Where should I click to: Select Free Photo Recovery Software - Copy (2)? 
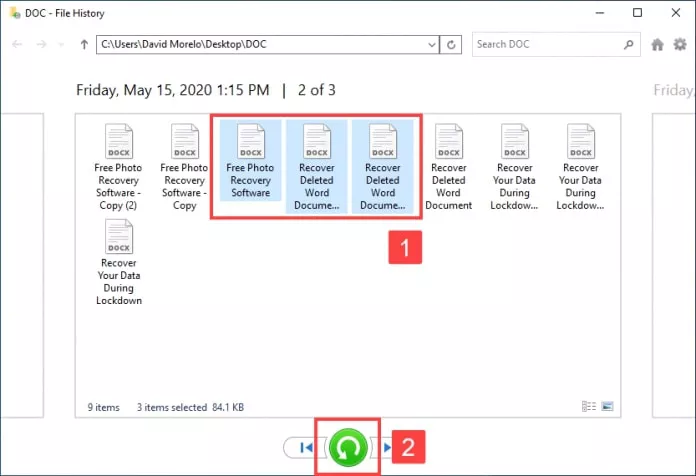(119, 167)
